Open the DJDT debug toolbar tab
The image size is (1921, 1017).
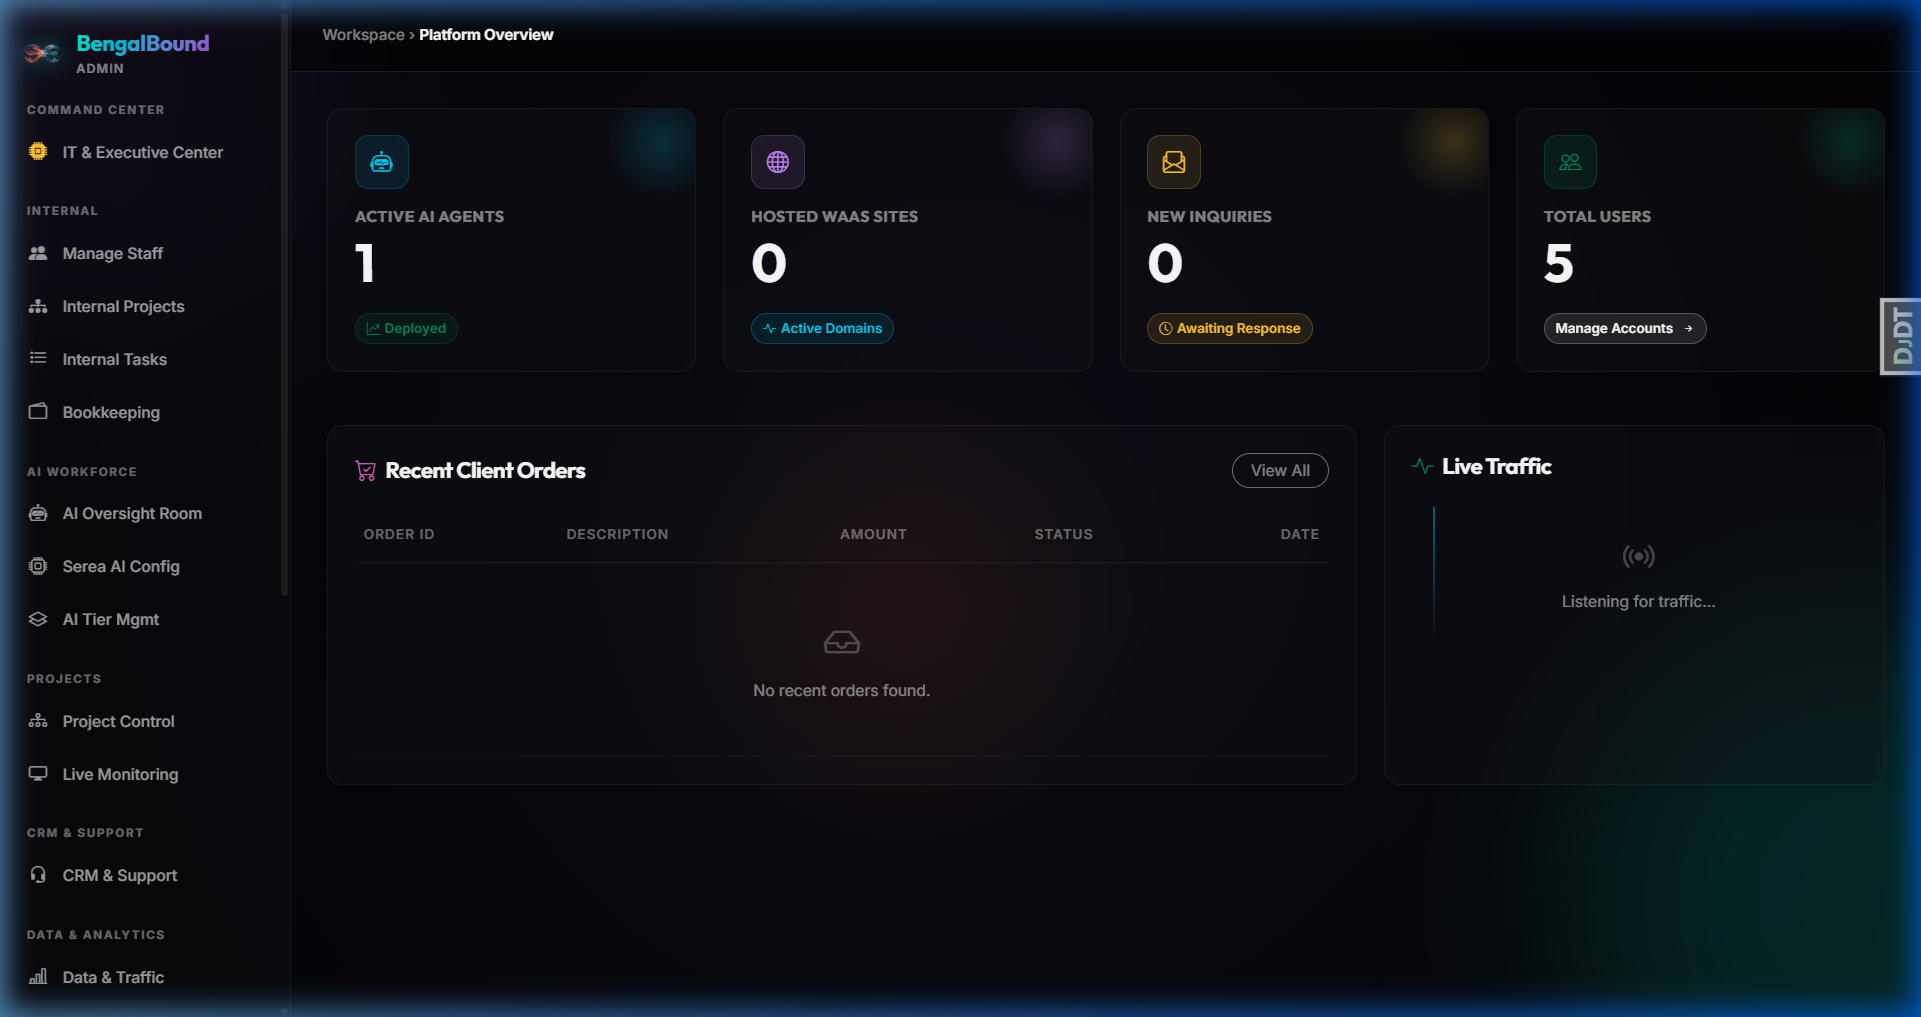(1901, 336)
